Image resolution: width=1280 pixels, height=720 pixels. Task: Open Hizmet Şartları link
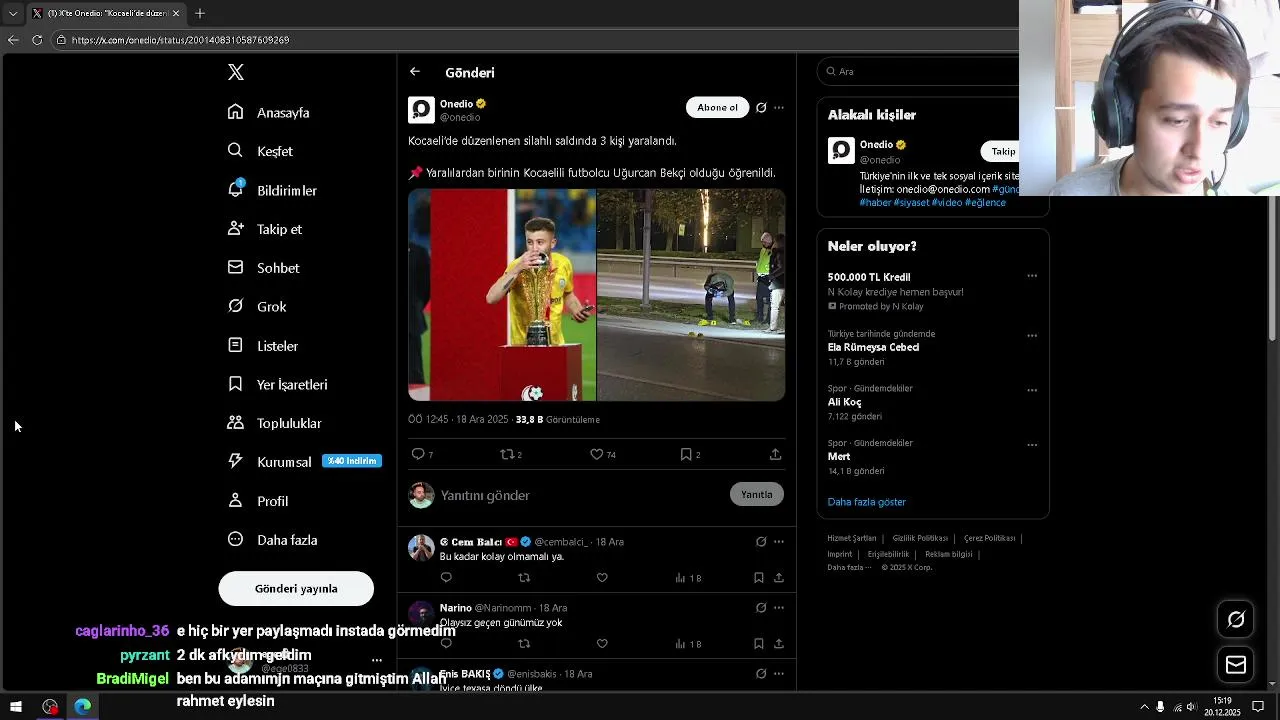click(x=851, y=538)
